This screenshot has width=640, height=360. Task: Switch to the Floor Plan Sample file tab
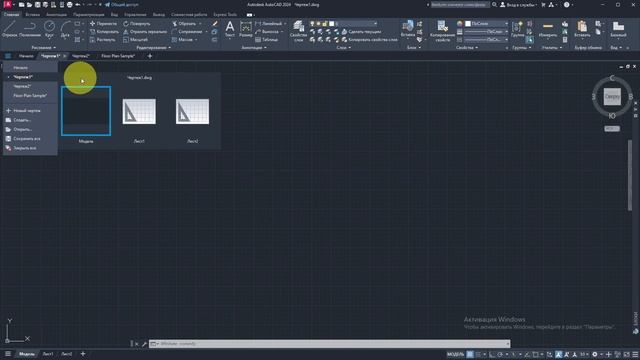118,56
